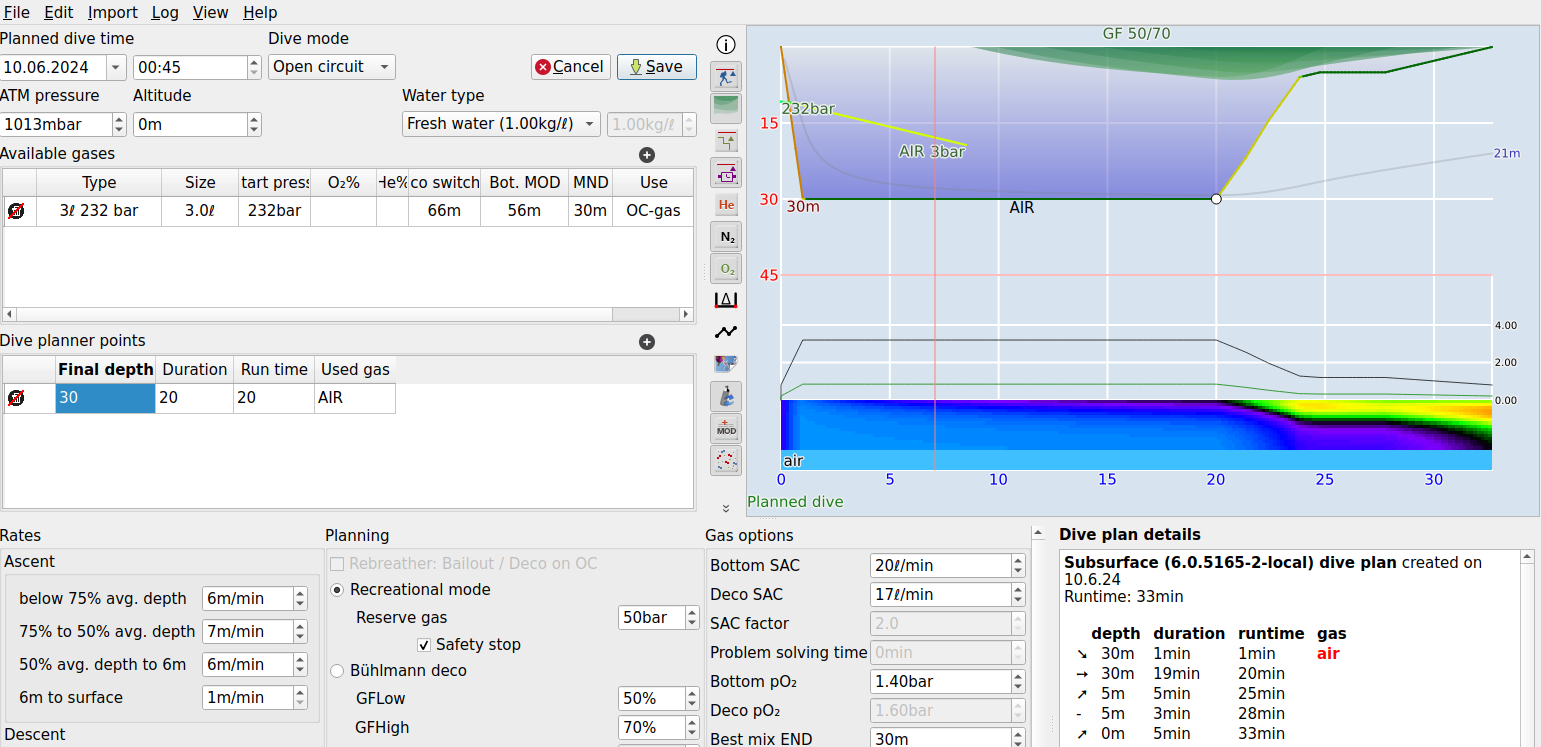This screenshot has width=1541, height=747.
Task: Cancel the dive plan
Action: click(570, 66)
